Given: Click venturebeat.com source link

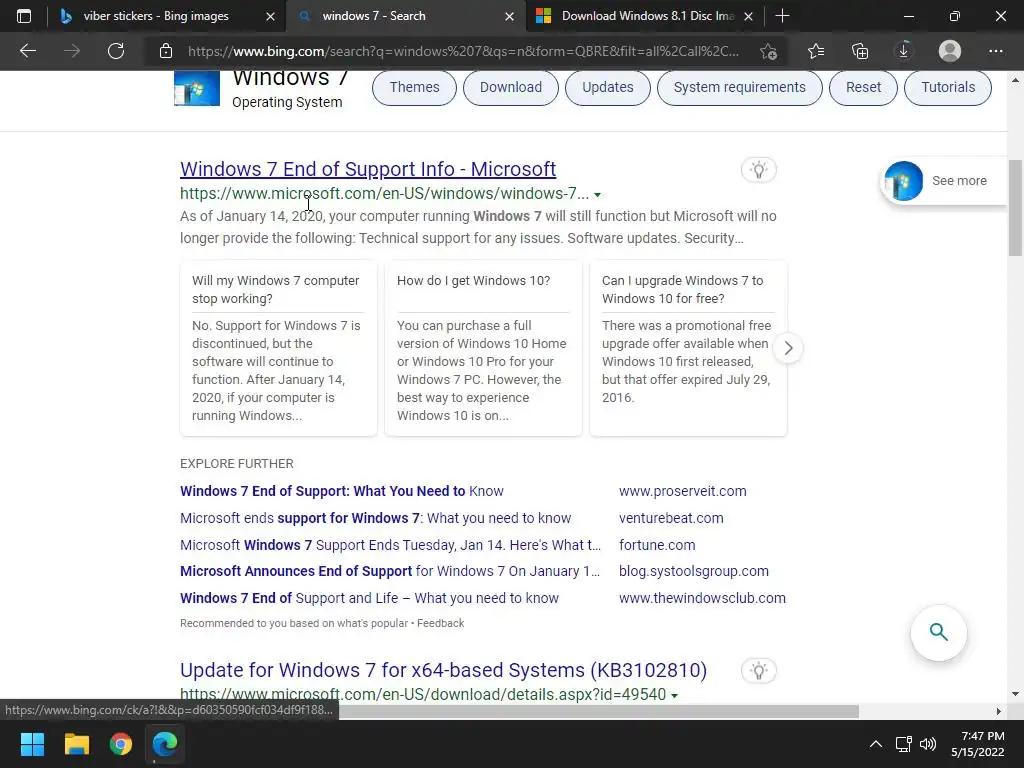Looking at the screenshot, I should [671, 518].
